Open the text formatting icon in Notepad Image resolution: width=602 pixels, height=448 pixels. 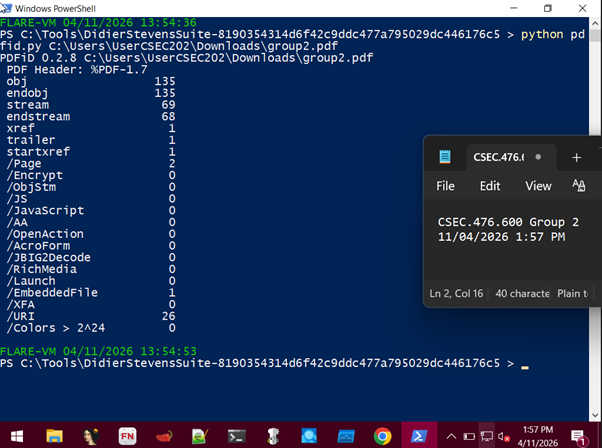pyautogui.click(x=579, y=185)
